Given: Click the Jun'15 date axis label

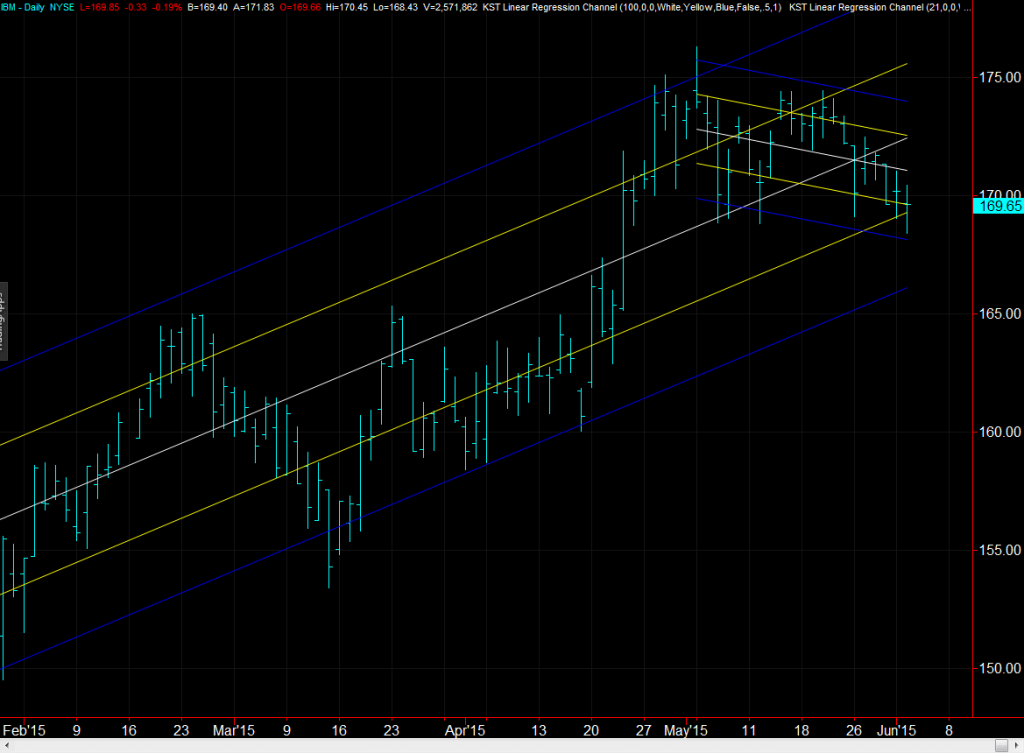Looking at the screenshot, I should coord(896,730).
